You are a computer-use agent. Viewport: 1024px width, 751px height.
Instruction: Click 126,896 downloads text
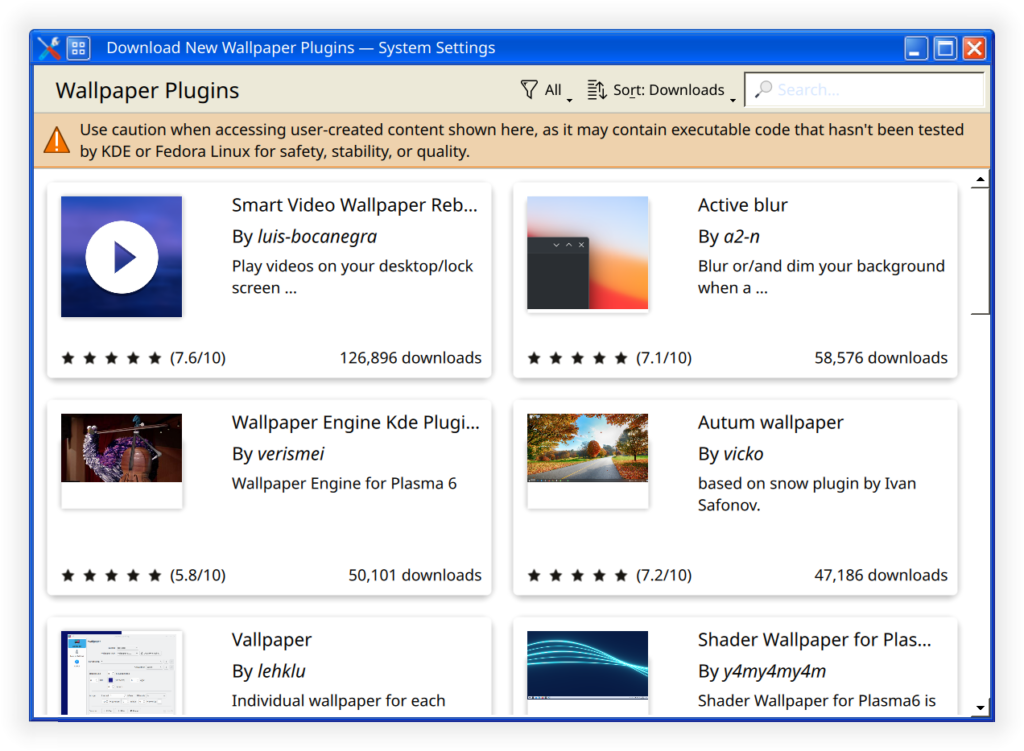[410, 358]
